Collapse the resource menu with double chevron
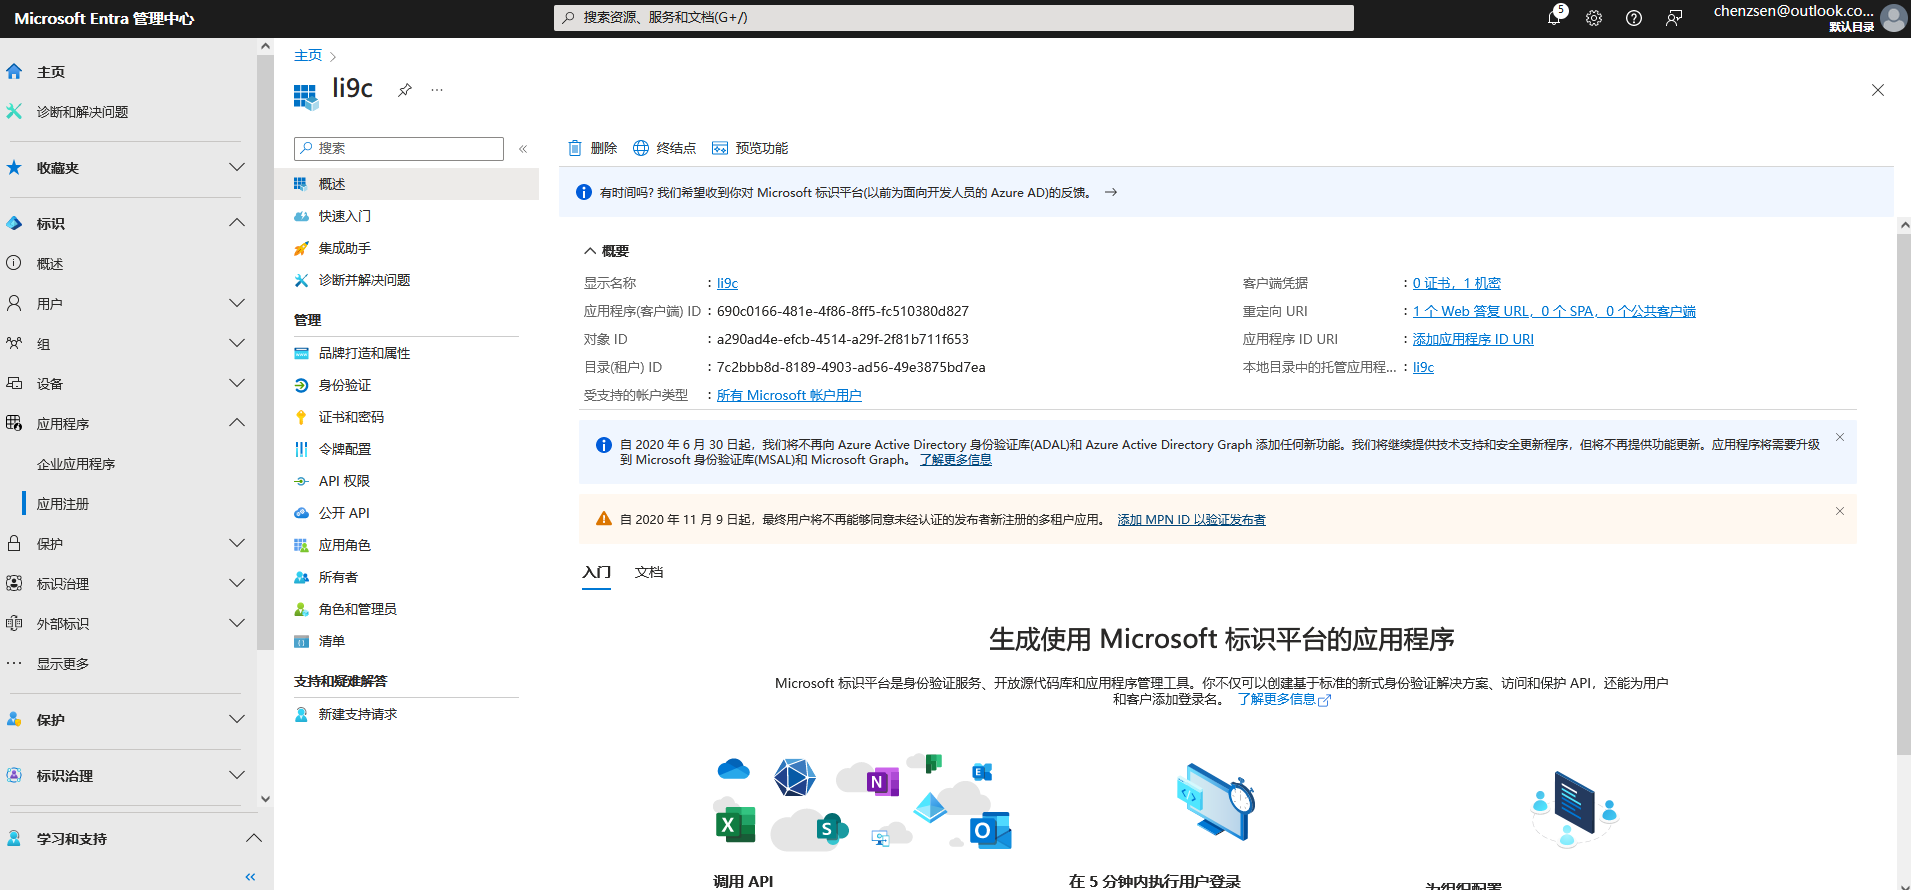1911x890 pixels. point(523,149)
